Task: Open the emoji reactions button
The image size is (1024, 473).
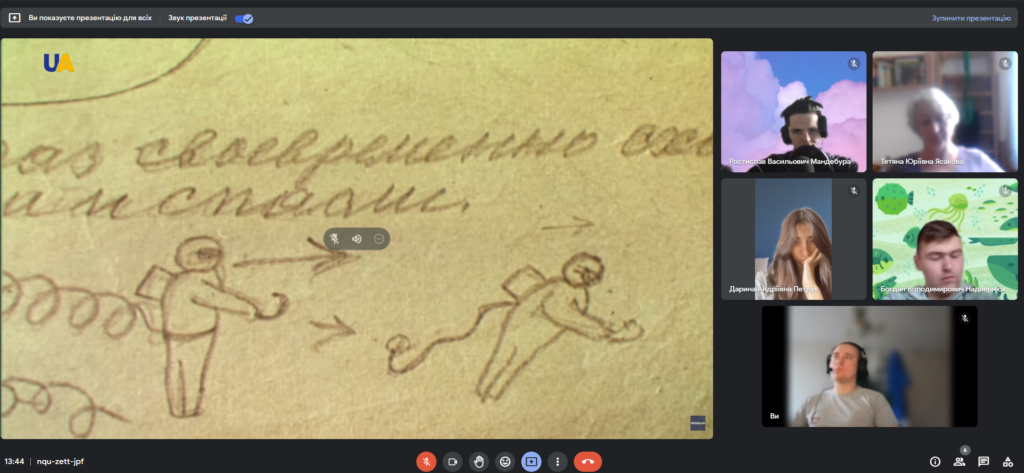Action: [505, 461]
